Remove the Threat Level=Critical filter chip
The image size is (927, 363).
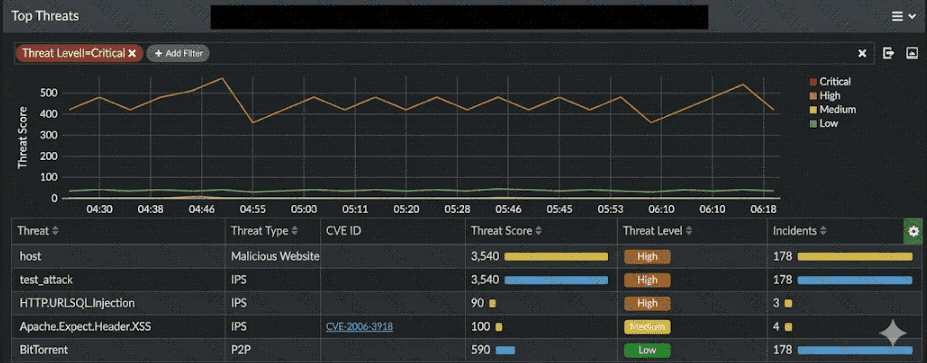[132, 53]
